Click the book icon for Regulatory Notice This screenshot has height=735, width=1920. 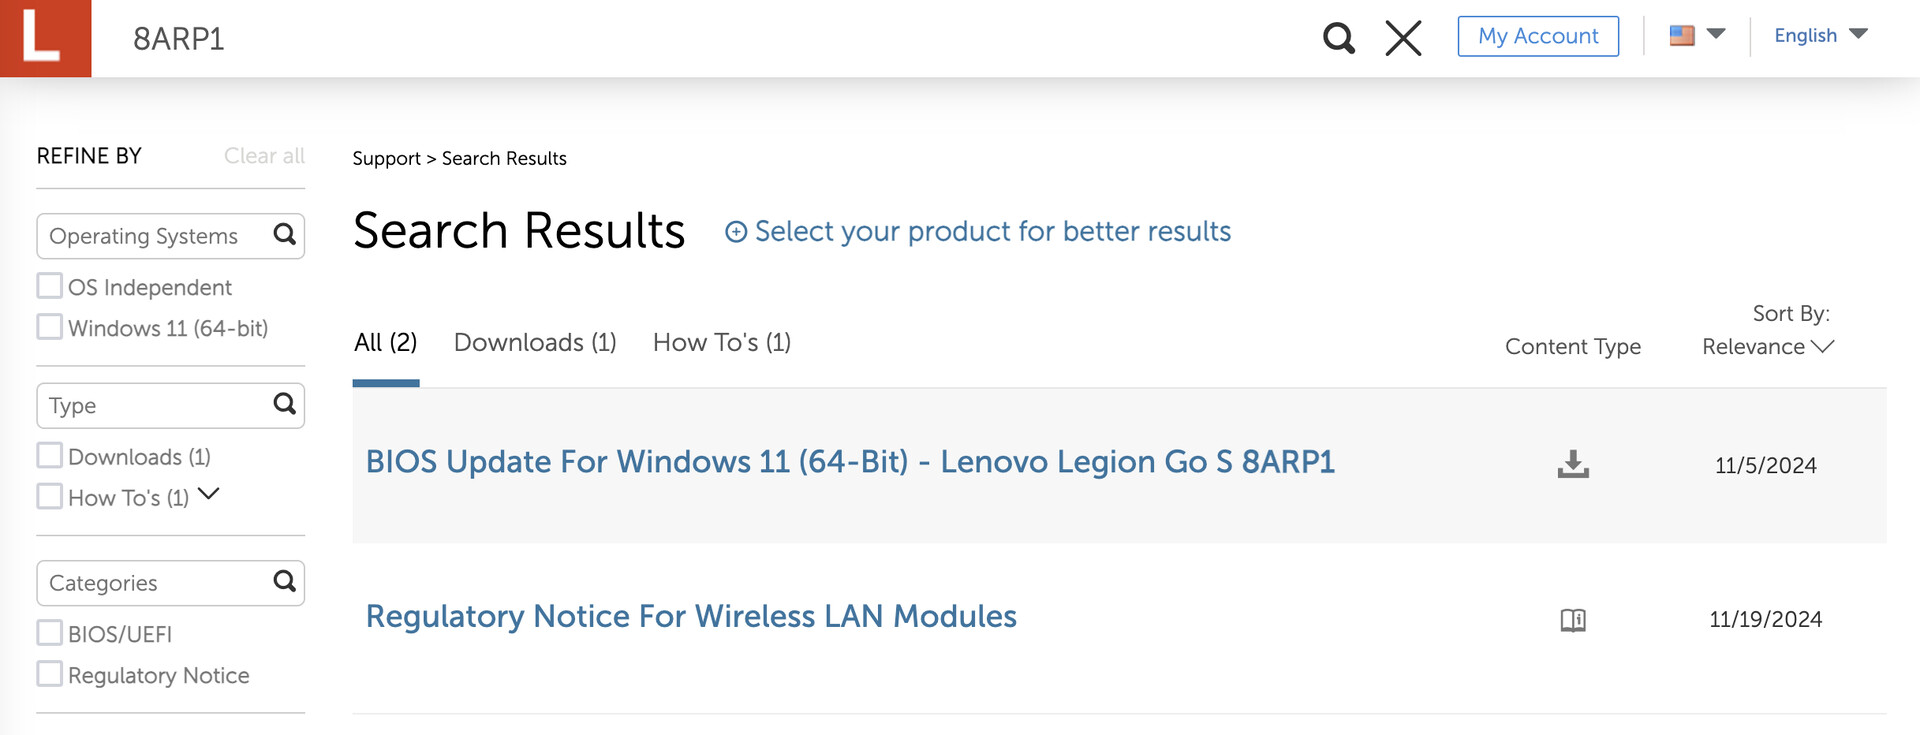(x=1573, y=620)
